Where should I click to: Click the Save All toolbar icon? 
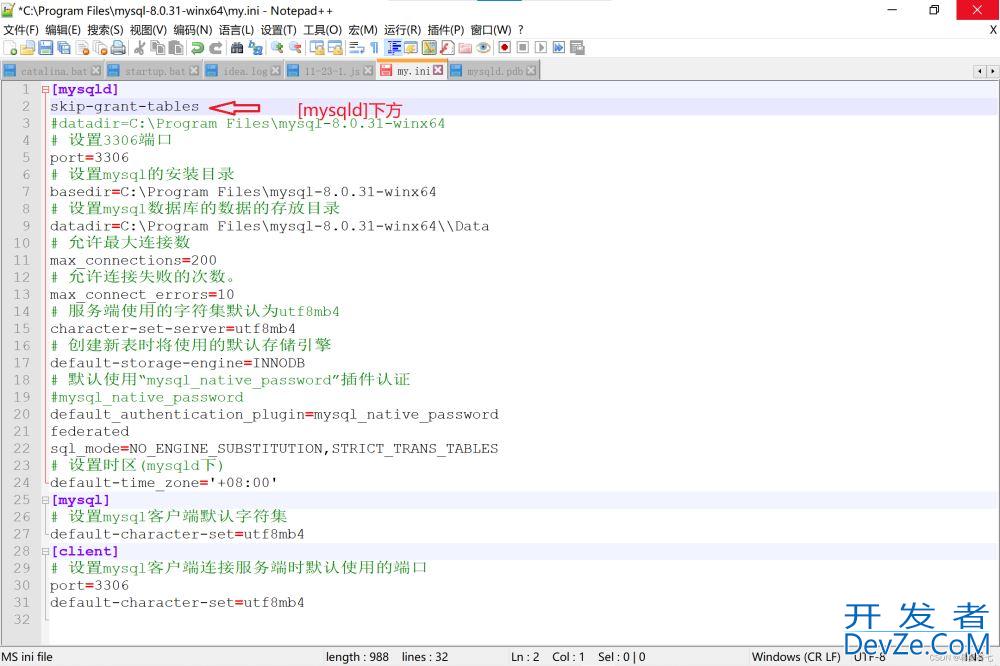click(64, 48)
